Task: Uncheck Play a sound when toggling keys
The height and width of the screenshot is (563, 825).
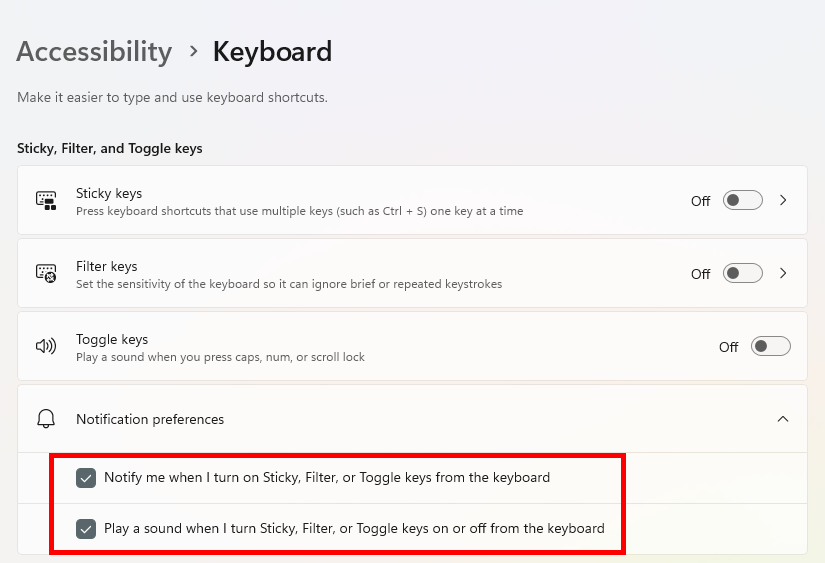Action: pos(86,529)
